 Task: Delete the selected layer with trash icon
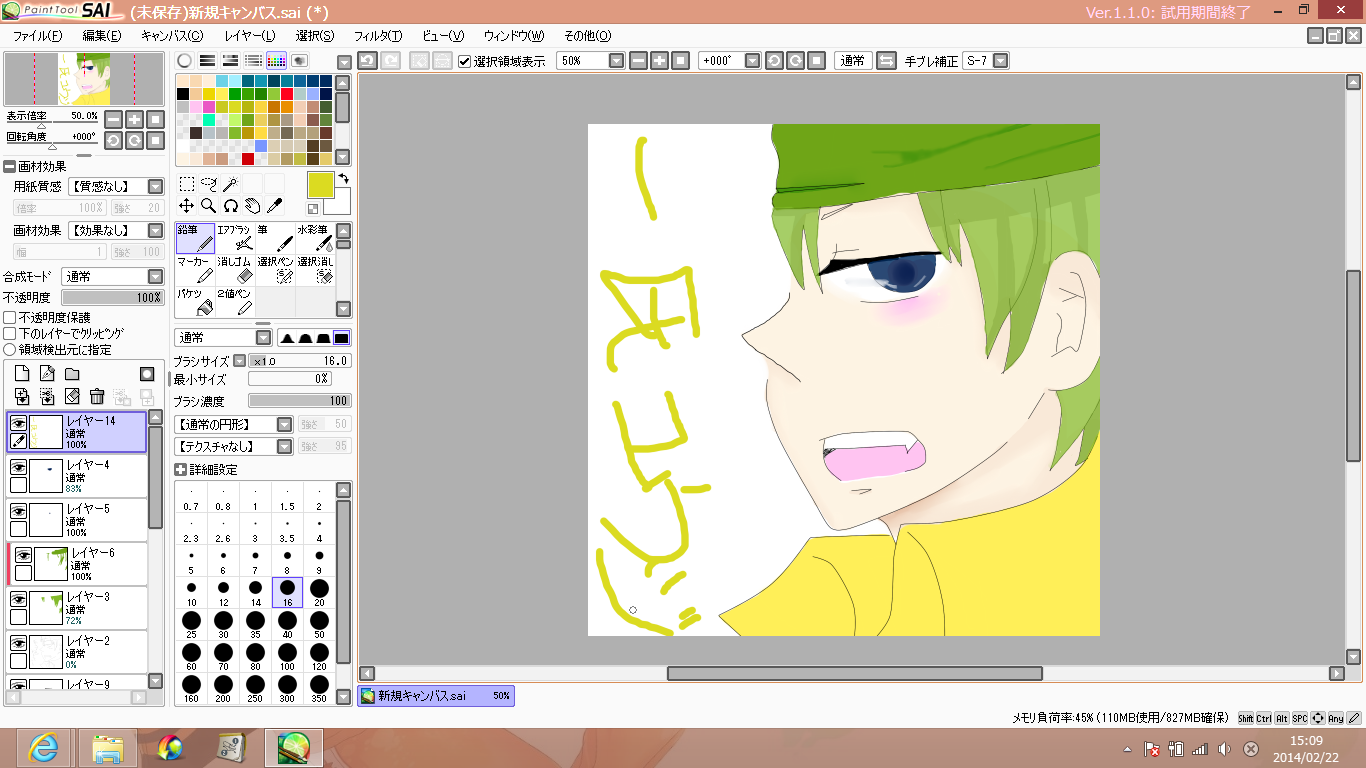point(97,397)
